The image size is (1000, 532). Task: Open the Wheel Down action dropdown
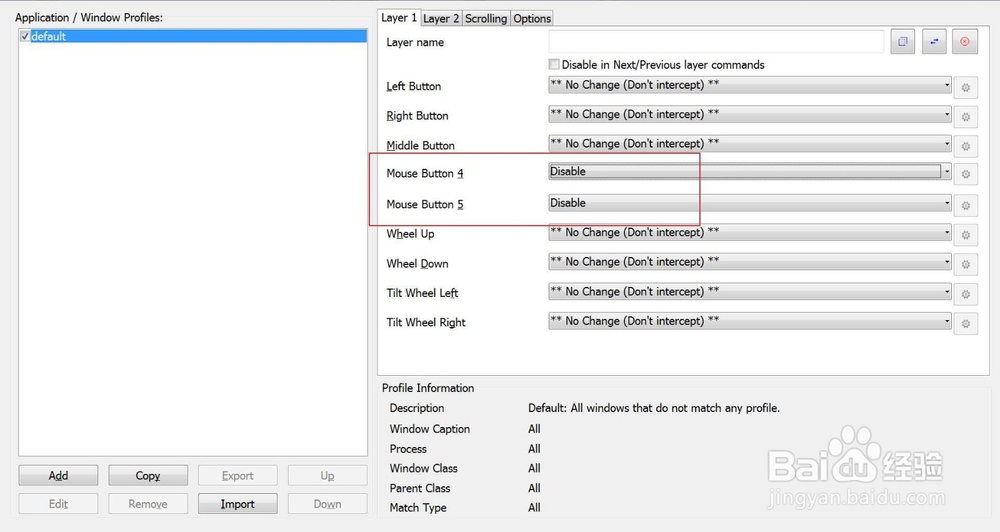(749, 262)
